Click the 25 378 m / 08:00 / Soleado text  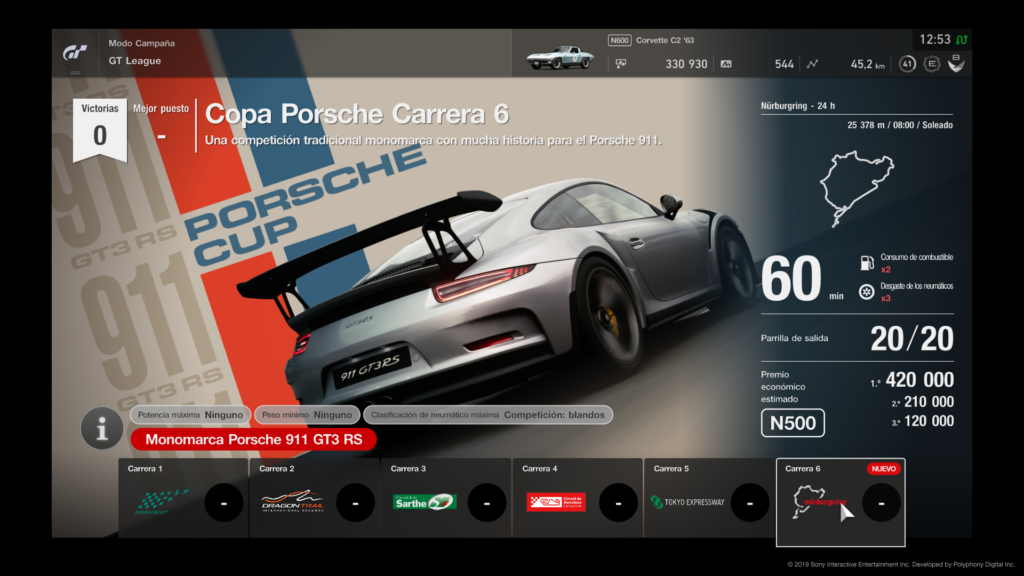pos(900,125)
